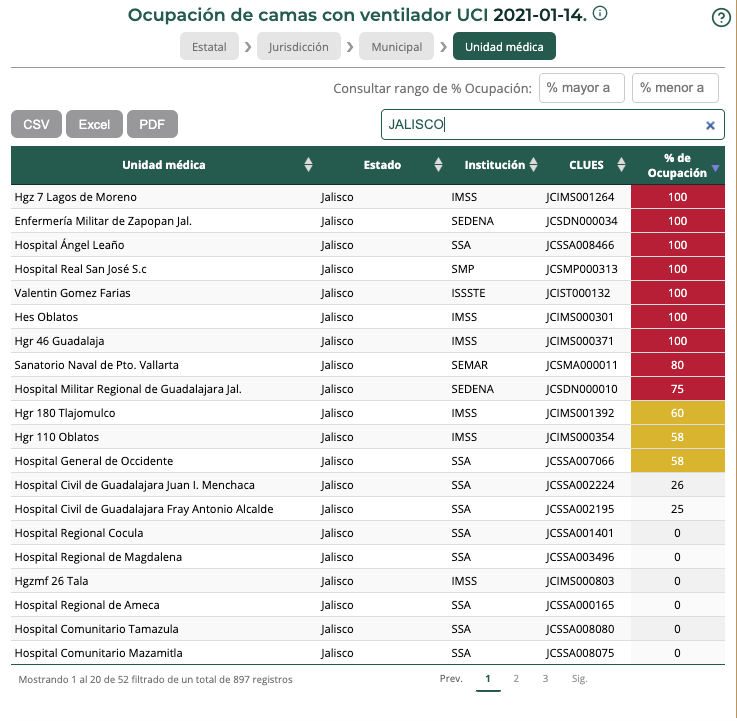
Task: Click the help question mark icon
Action: pyautogui.click(x=720, y=18)
